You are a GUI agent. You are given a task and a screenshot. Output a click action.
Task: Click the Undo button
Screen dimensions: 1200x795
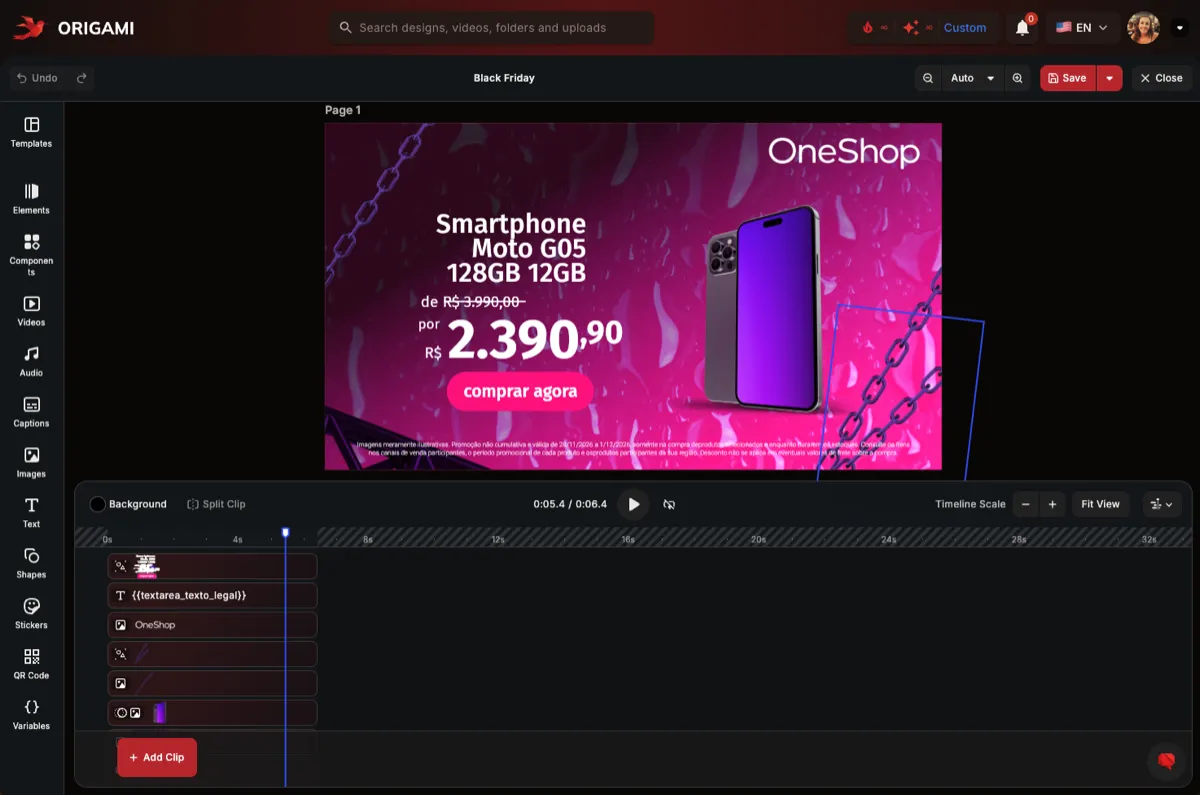(x=38, y=78)
